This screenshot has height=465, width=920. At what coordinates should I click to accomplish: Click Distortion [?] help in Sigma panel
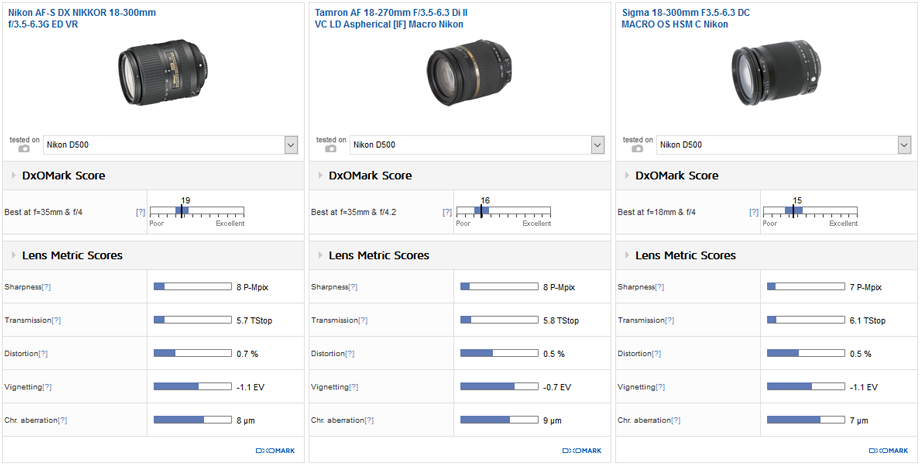(x=657, y=354)
